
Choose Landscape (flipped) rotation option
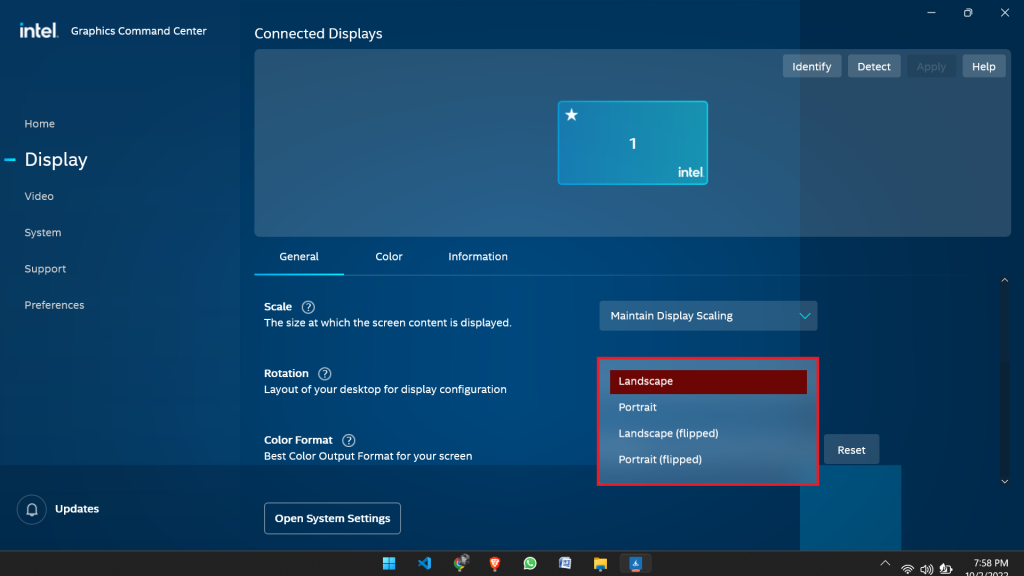[708, 434]
